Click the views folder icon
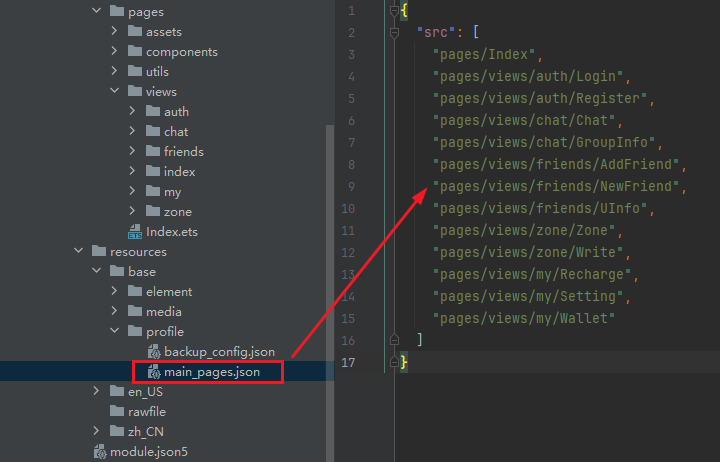 tap(135, 91)
